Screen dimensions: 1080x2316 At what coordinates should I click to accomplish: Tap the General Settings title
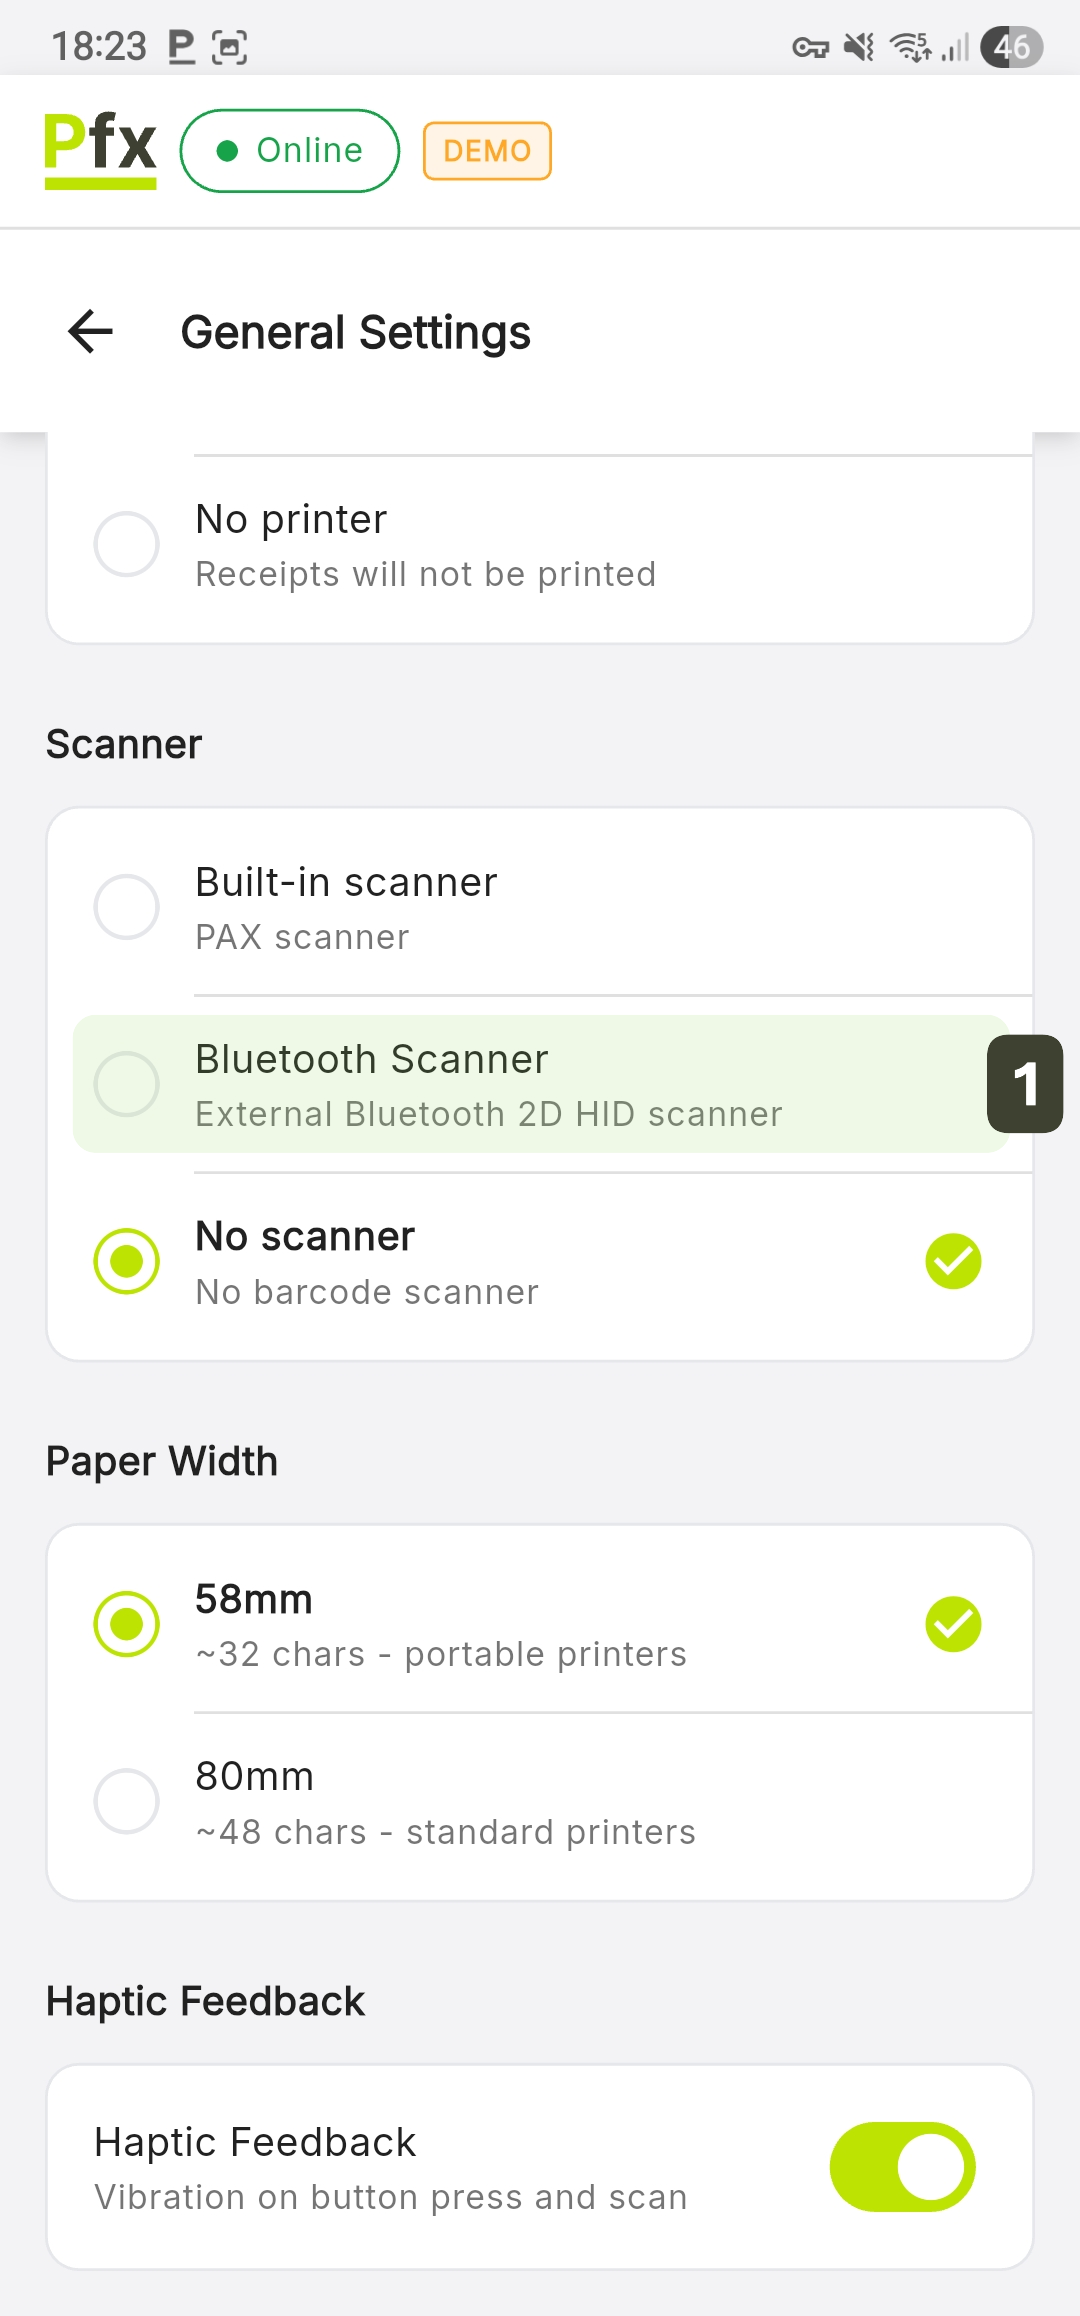[x=356, y=333]
